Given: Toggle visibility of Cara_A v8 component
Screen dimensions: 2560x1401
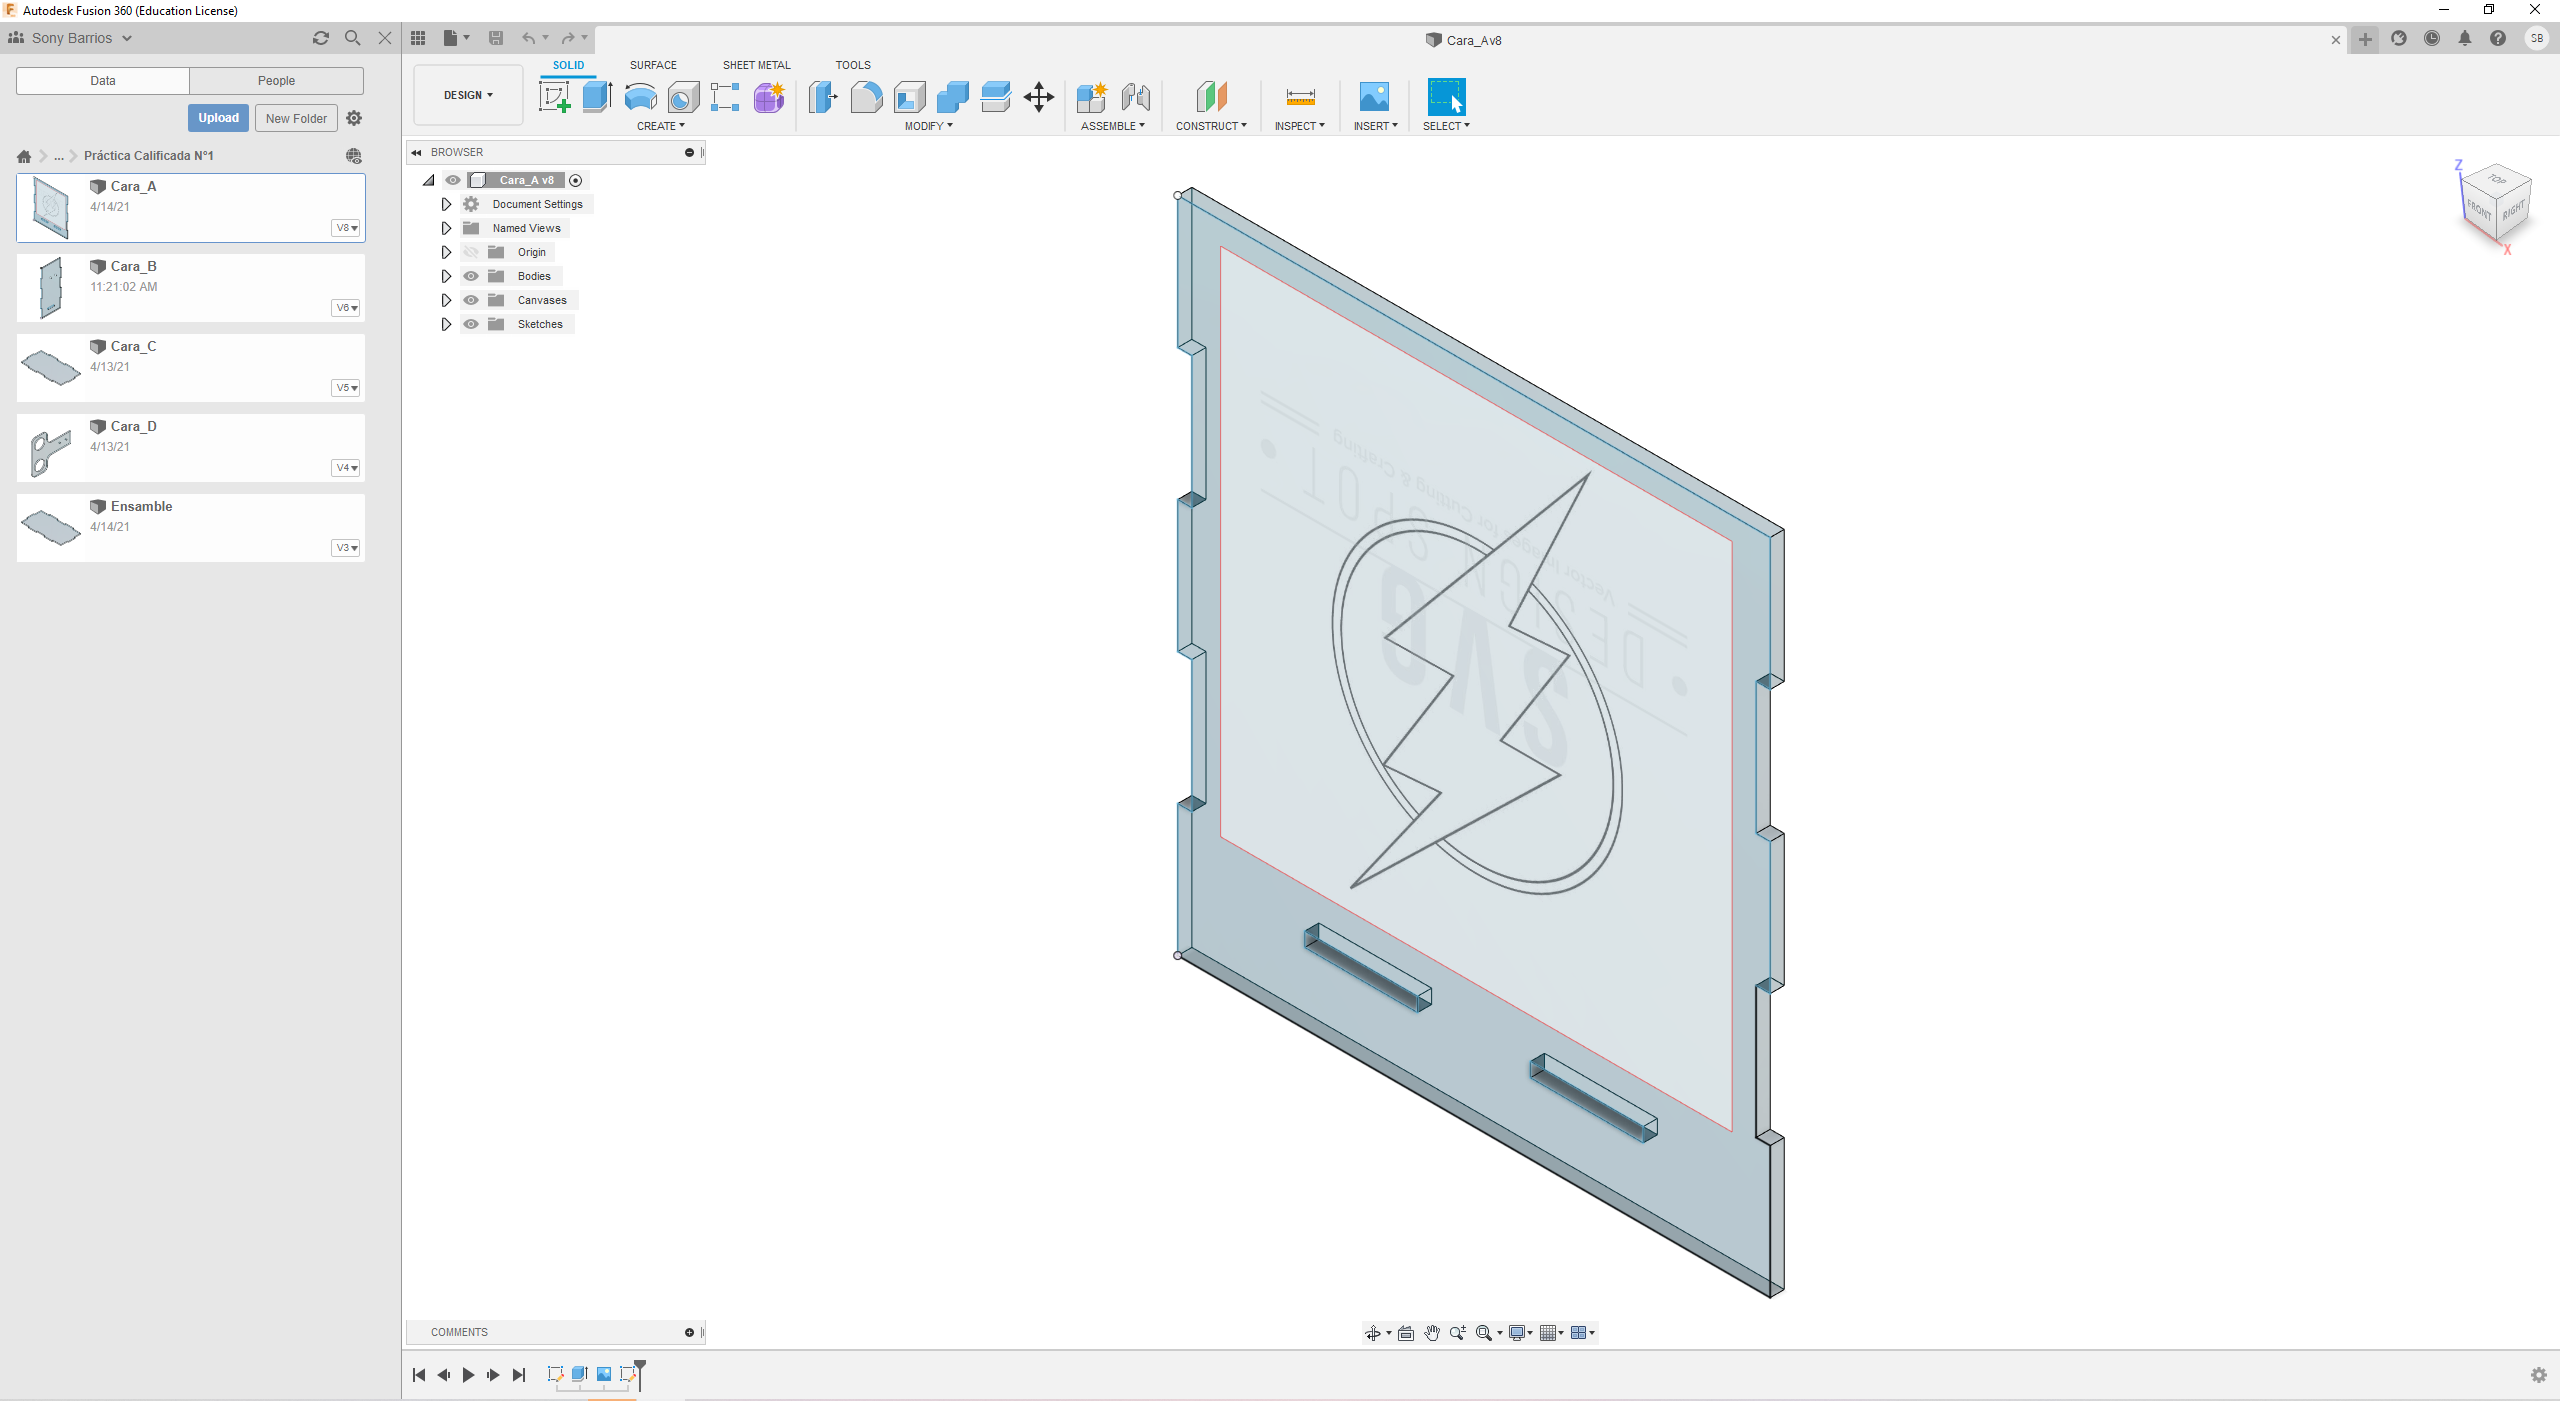Looking at the screenshot, I should coord(453,180).
